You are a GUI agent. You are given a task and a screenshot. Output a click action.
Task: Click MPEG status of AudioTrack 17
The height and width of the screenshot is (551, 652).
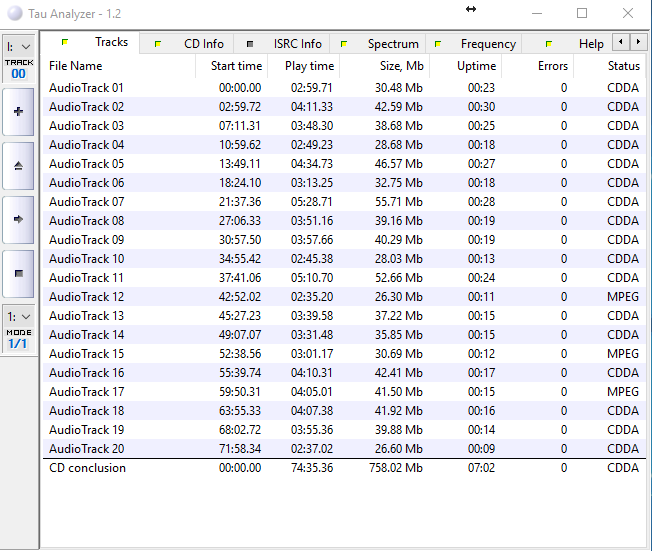(622, 392)
